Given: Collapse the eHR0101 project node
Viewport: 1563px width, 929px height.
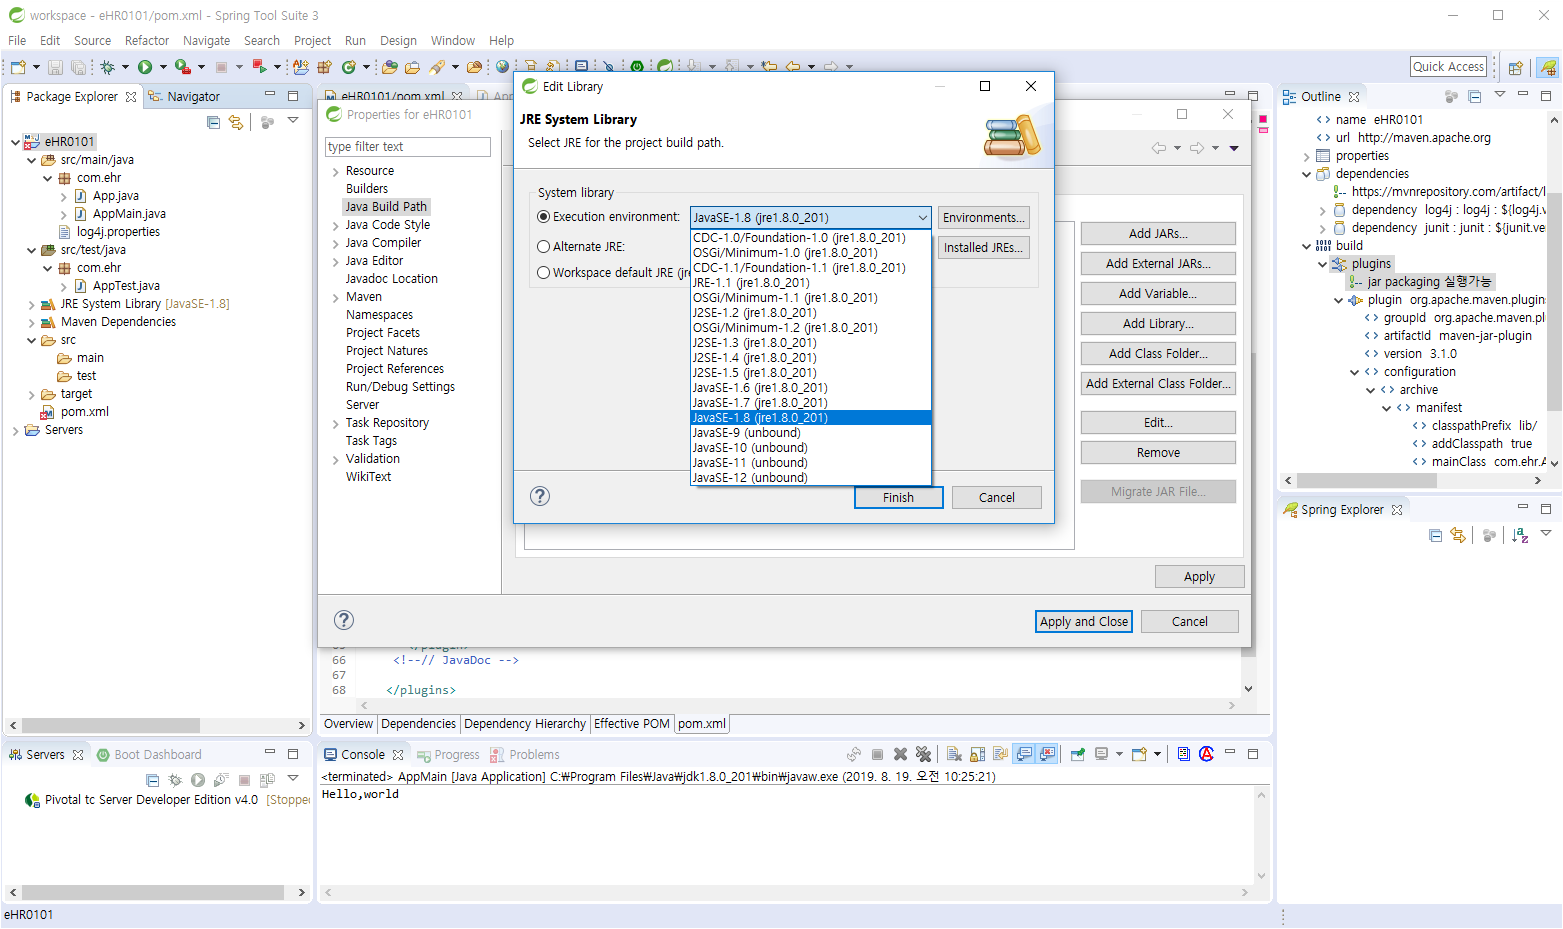Looking at the screenshot, I should click(14, 142).
